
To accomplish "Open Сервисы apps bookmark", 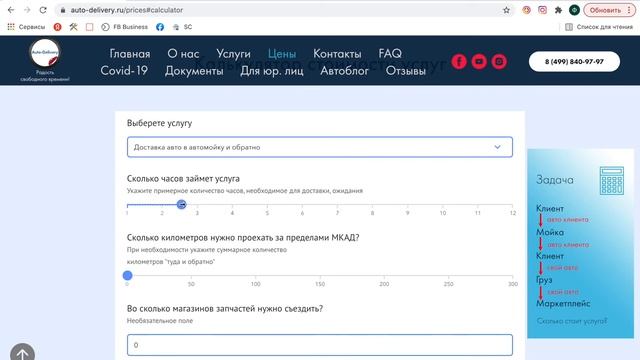I will pos(26,27).
